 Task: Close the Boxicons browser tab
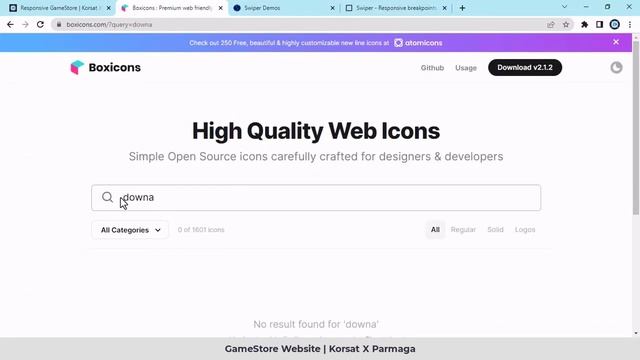220,8
